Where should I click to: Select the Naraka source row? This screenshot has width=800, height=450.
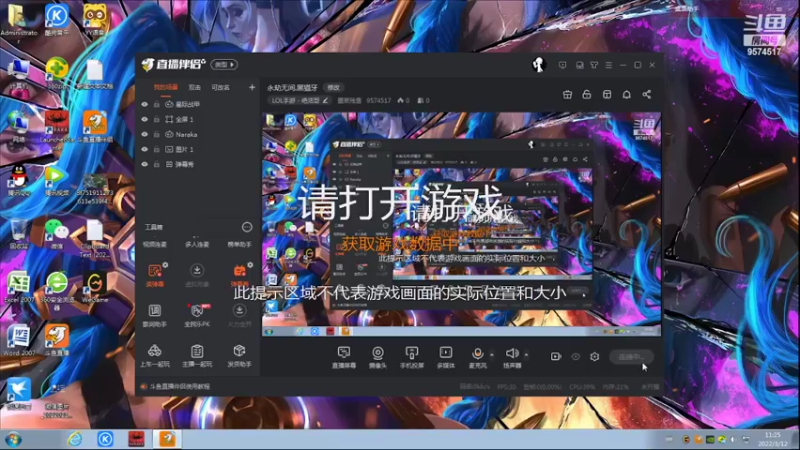point(198,135)
